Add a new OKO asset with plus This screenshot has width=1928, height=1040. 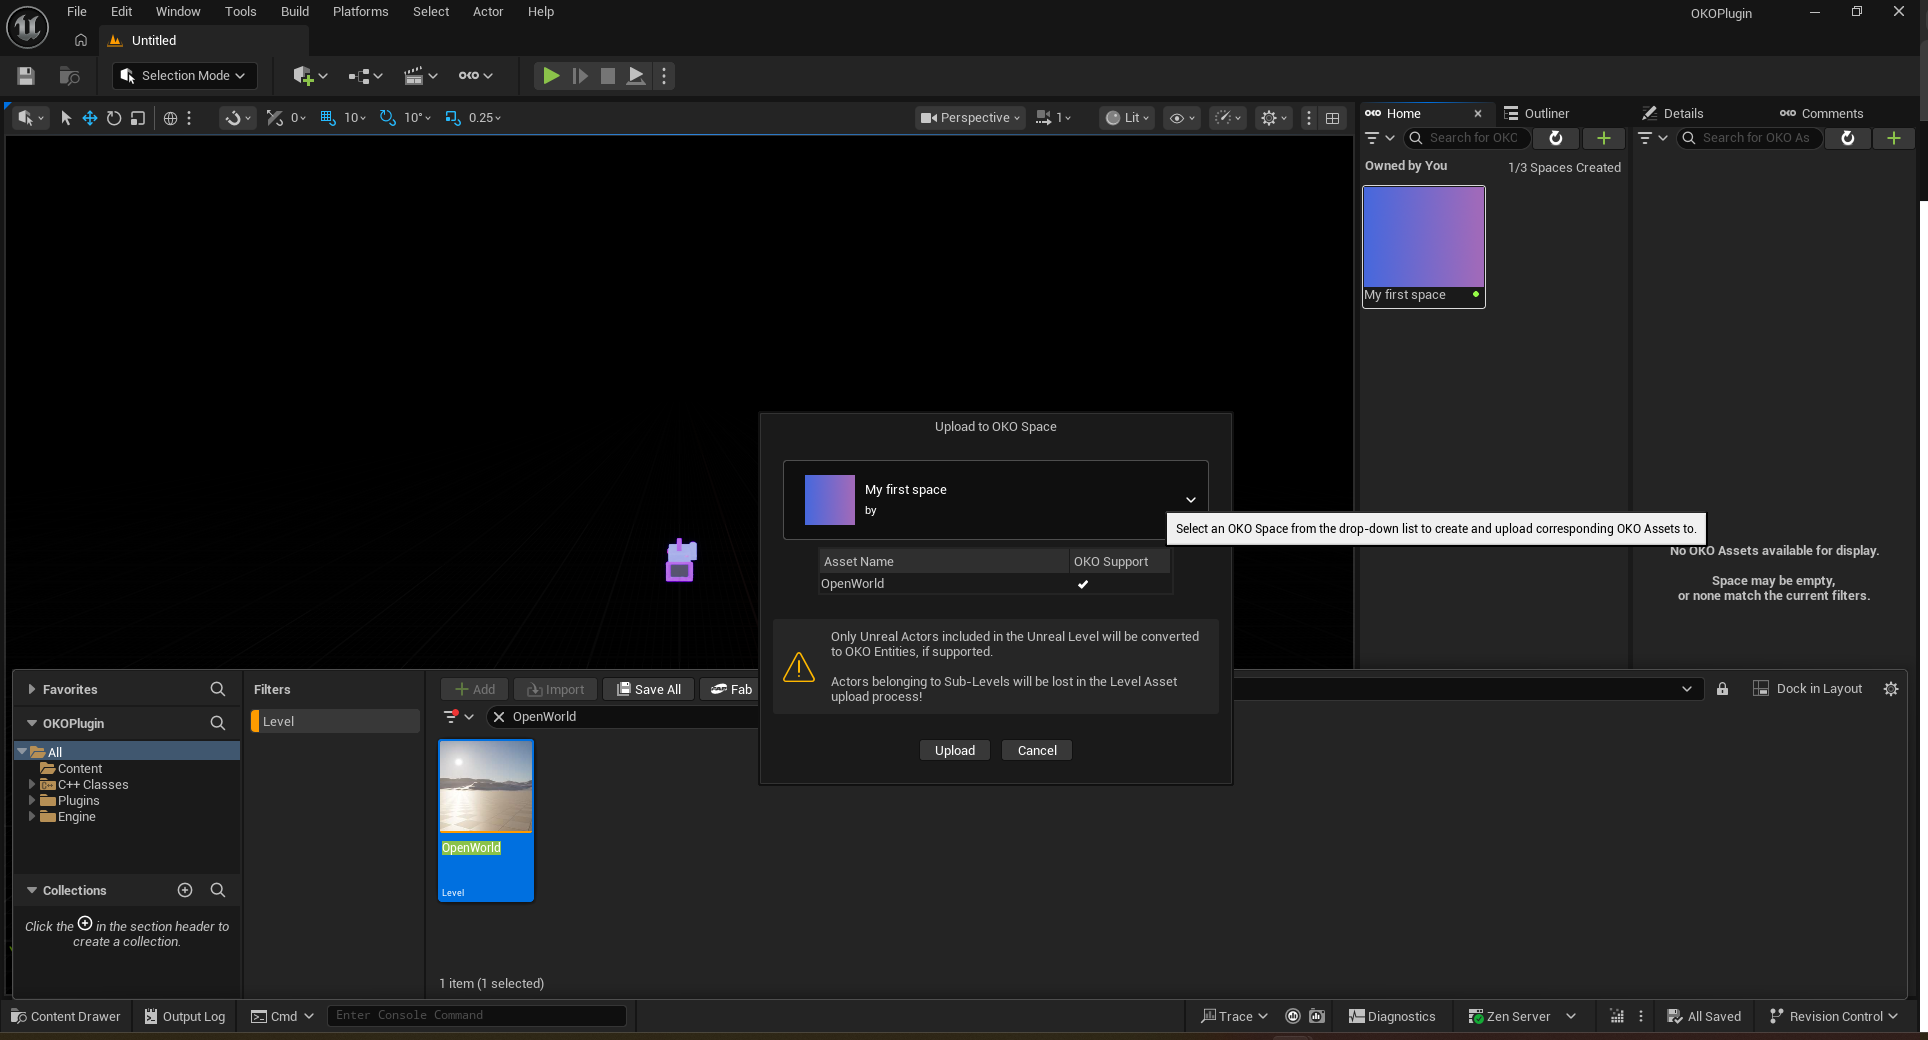click(1894, 138)
